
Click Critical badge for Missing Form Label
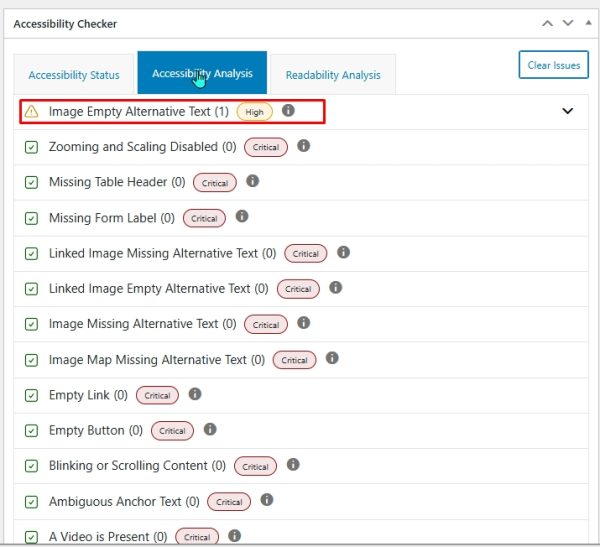tap(204, 219)
